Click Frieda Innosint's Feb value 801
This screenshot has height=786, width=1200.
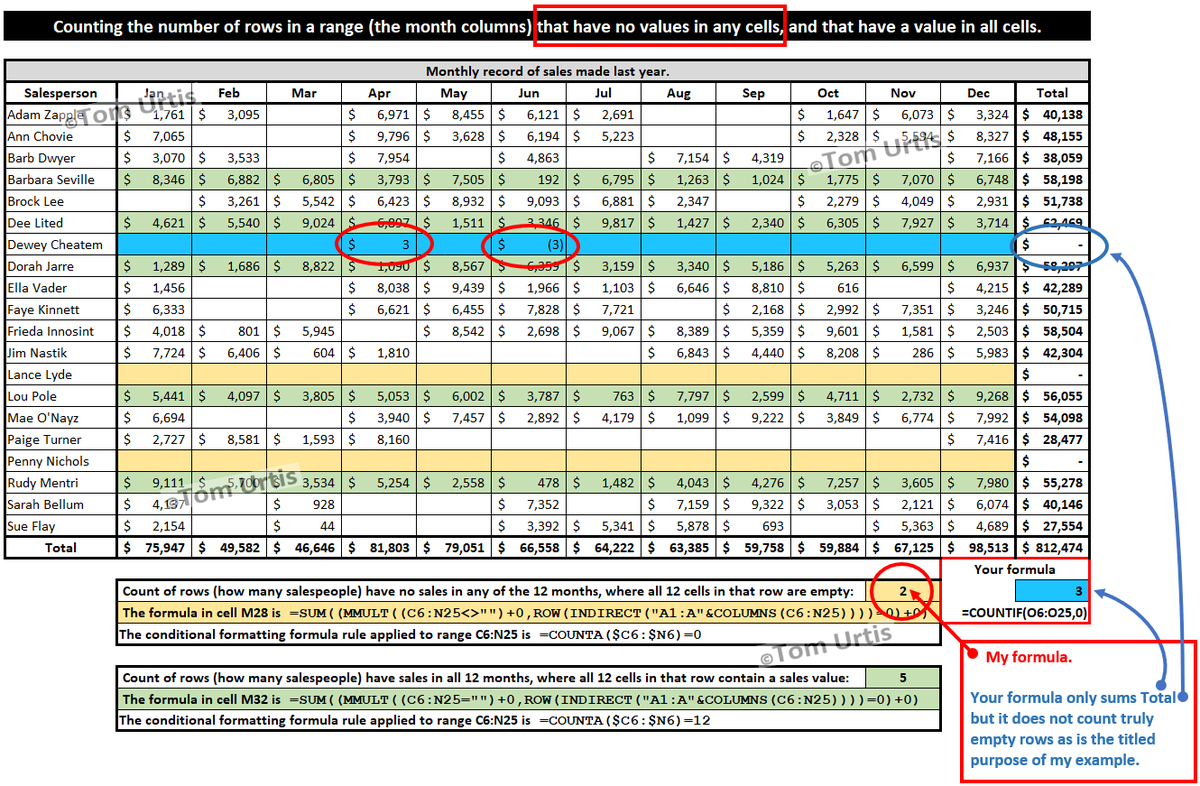tap(230, 331)
